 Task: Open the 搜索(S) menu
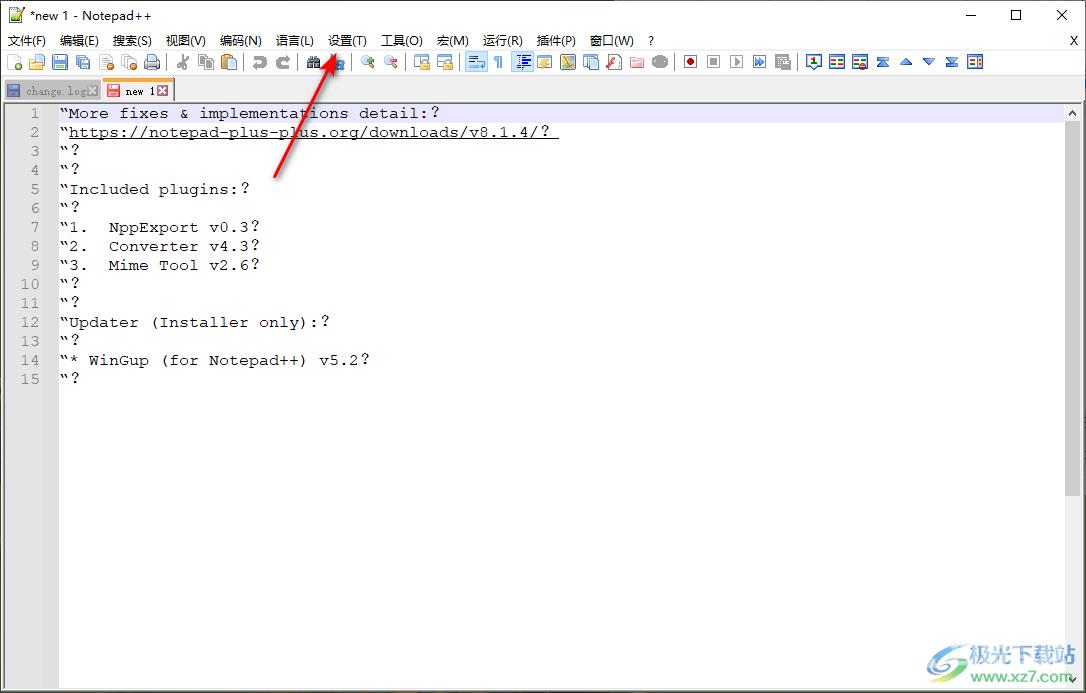pyautogui.click(x=132, y=41)
